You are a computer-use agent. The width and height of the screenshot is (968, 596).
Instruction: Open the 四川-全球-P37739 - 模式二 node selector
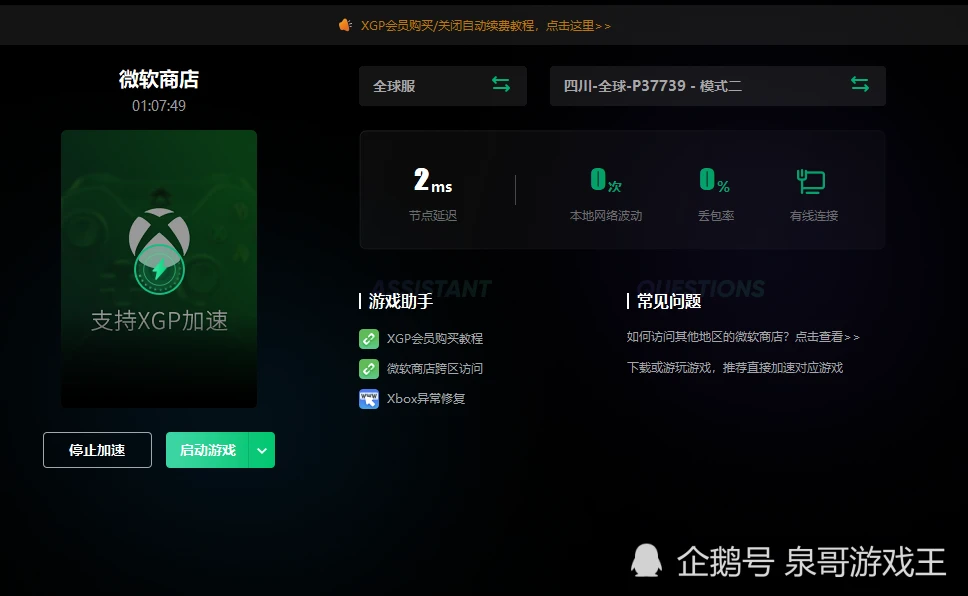[717, 86]
